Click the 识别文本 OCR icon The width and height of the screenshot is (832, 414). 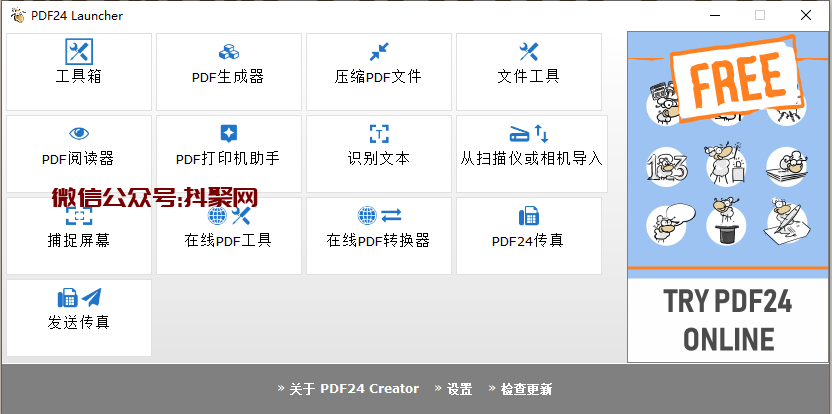pos(379,134)
